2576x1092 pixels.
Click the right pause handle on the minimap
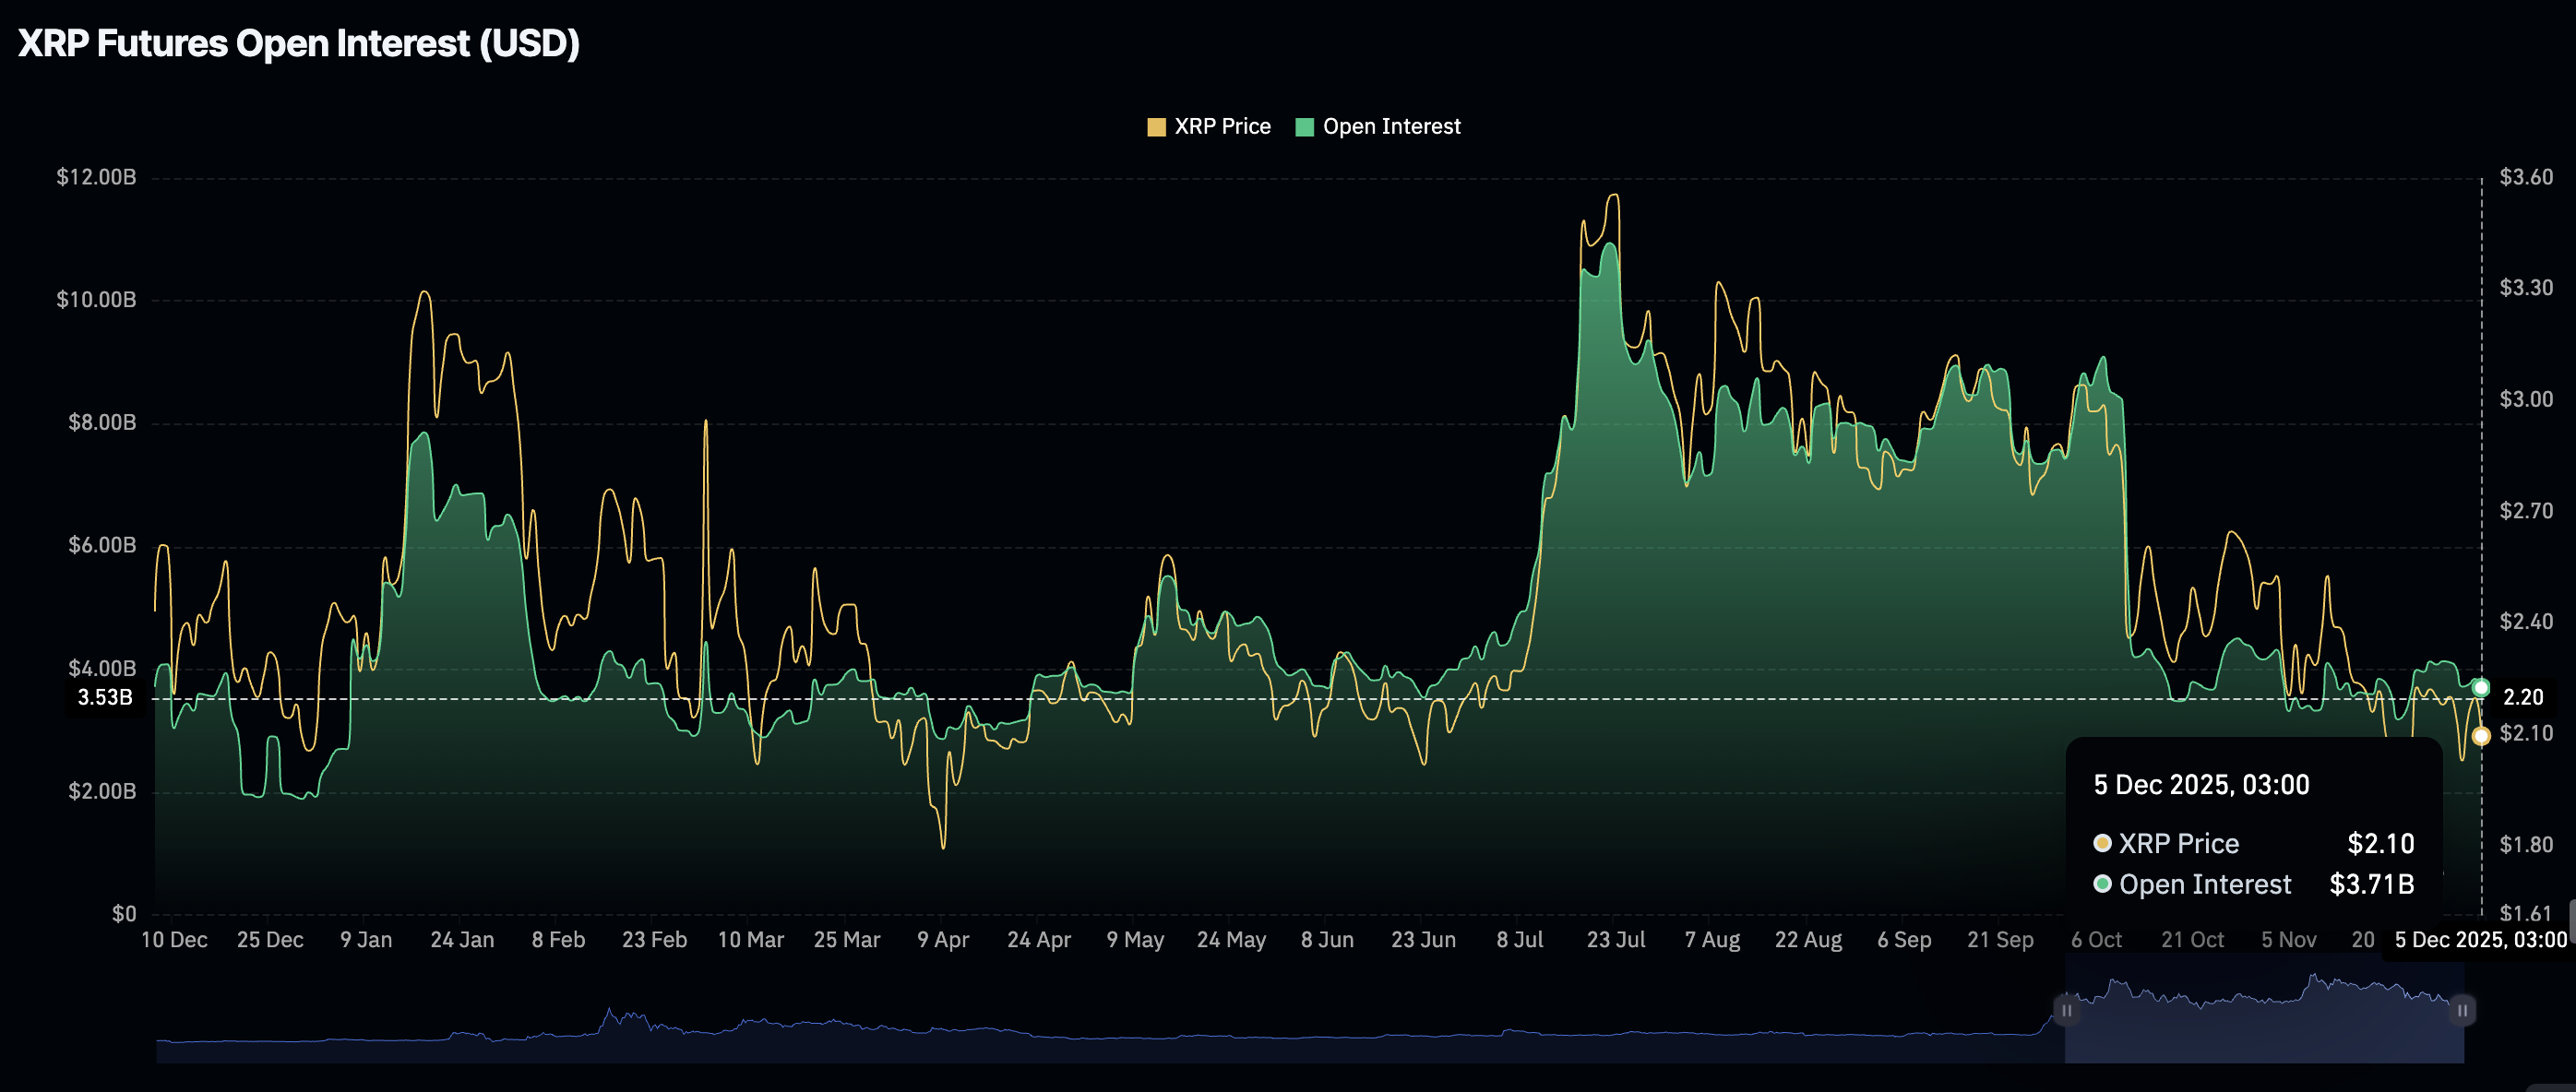coord(2462,1011)
